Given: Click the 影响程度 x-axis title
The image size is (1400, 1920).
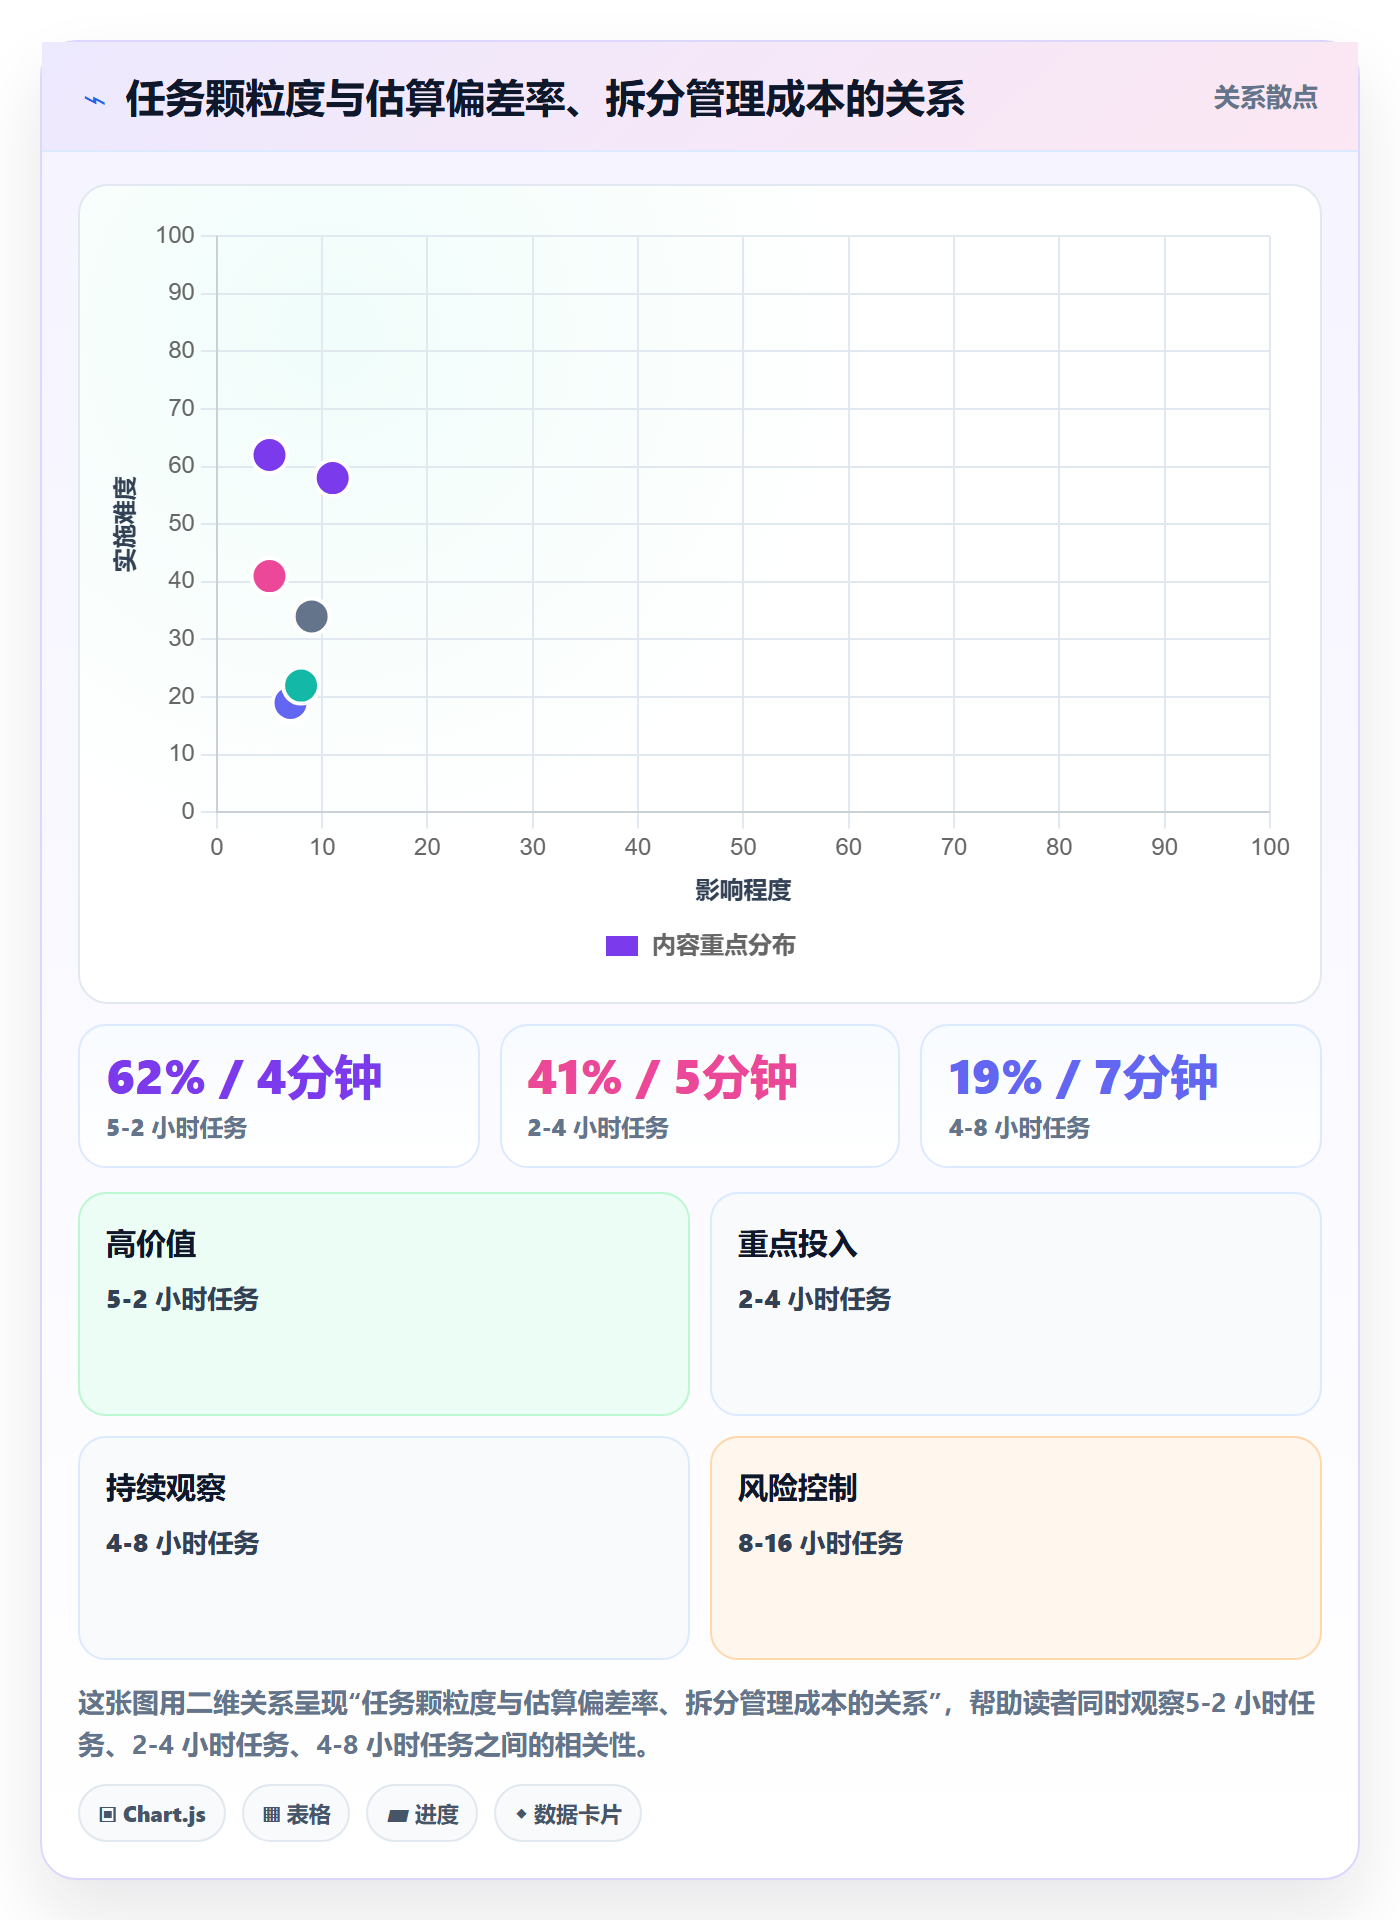Looking at the screenshot, I should click(x=743, y=890).
